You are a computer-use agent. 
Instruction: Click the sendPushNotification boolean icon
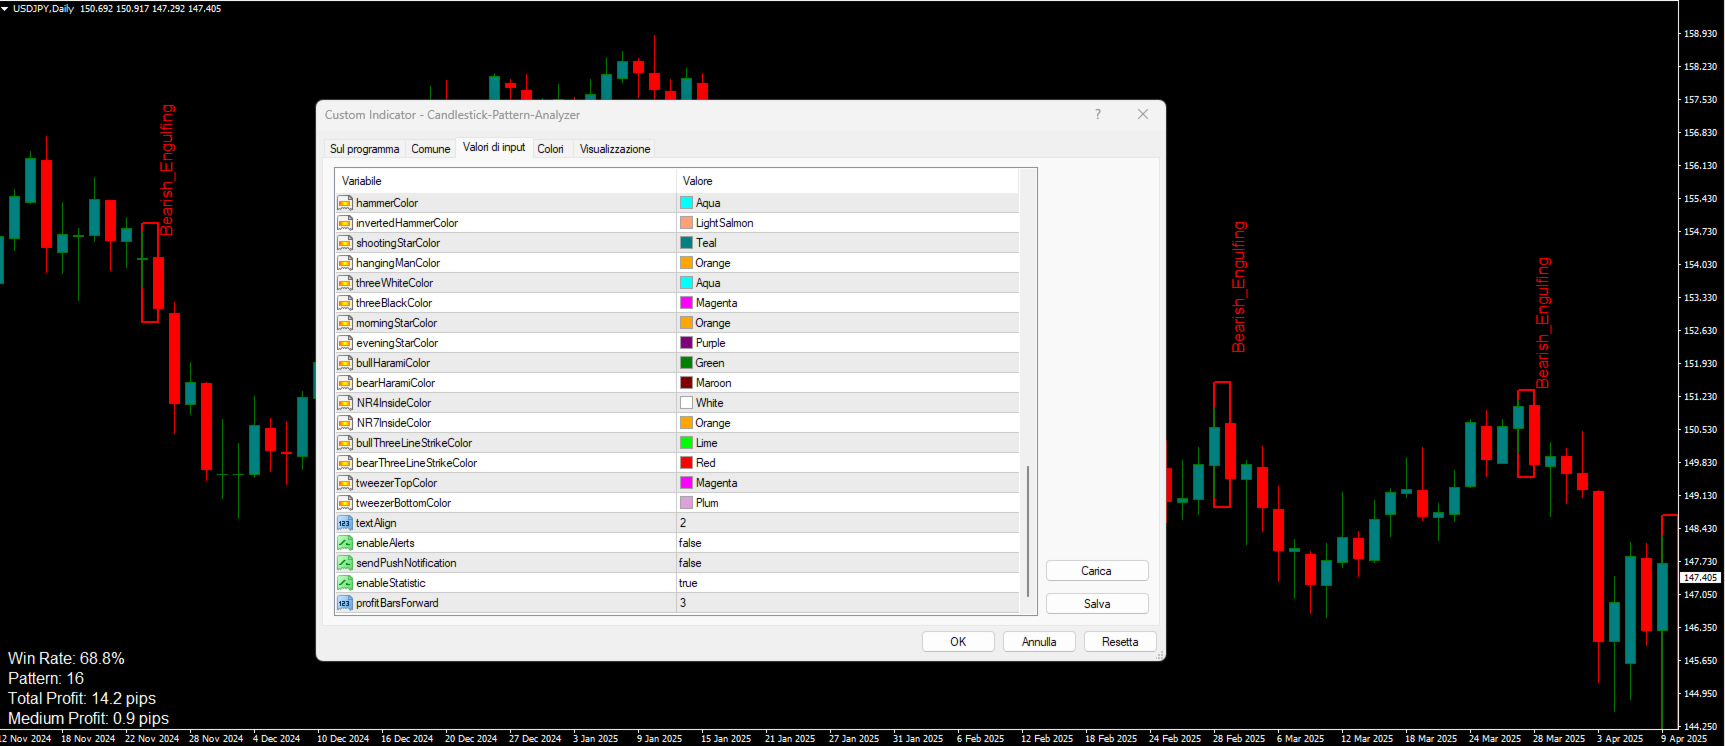pos(344,563)
